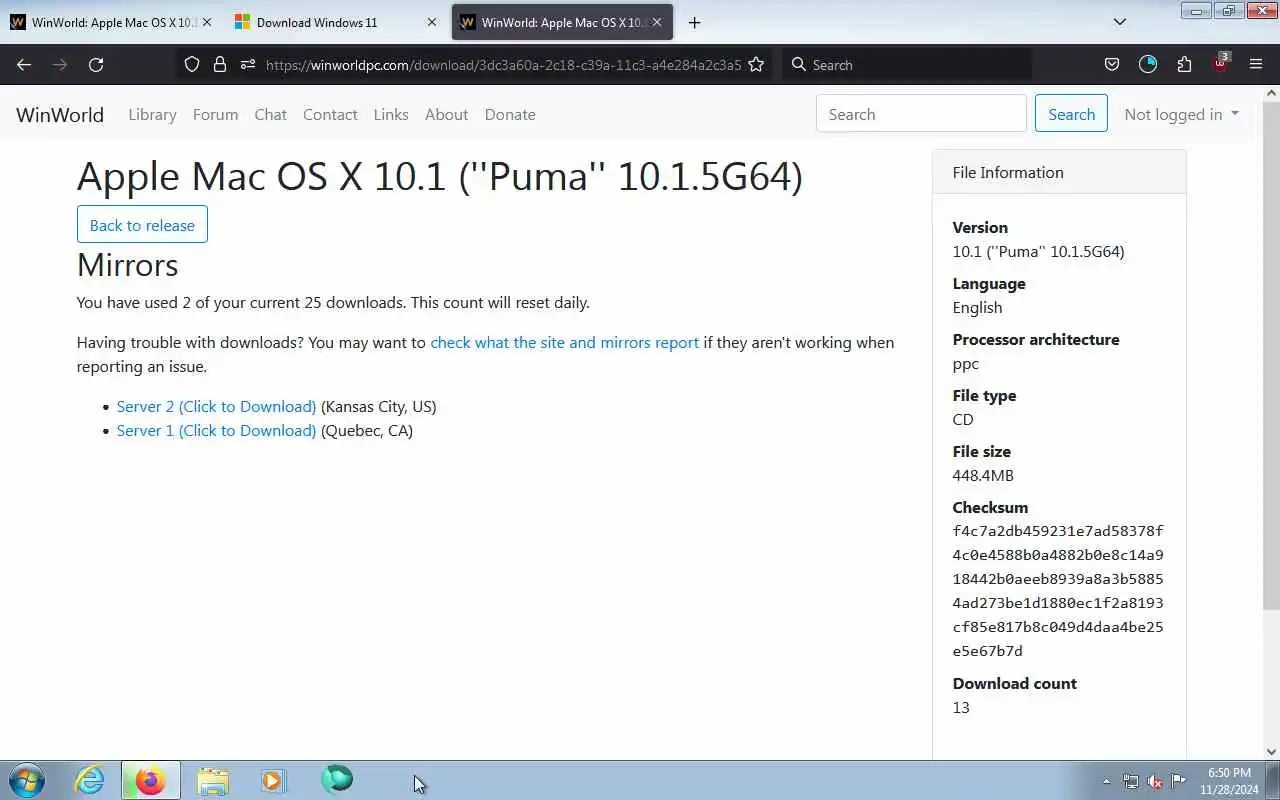
Task: Click the File Information panel header
Action: (1059, 172)
